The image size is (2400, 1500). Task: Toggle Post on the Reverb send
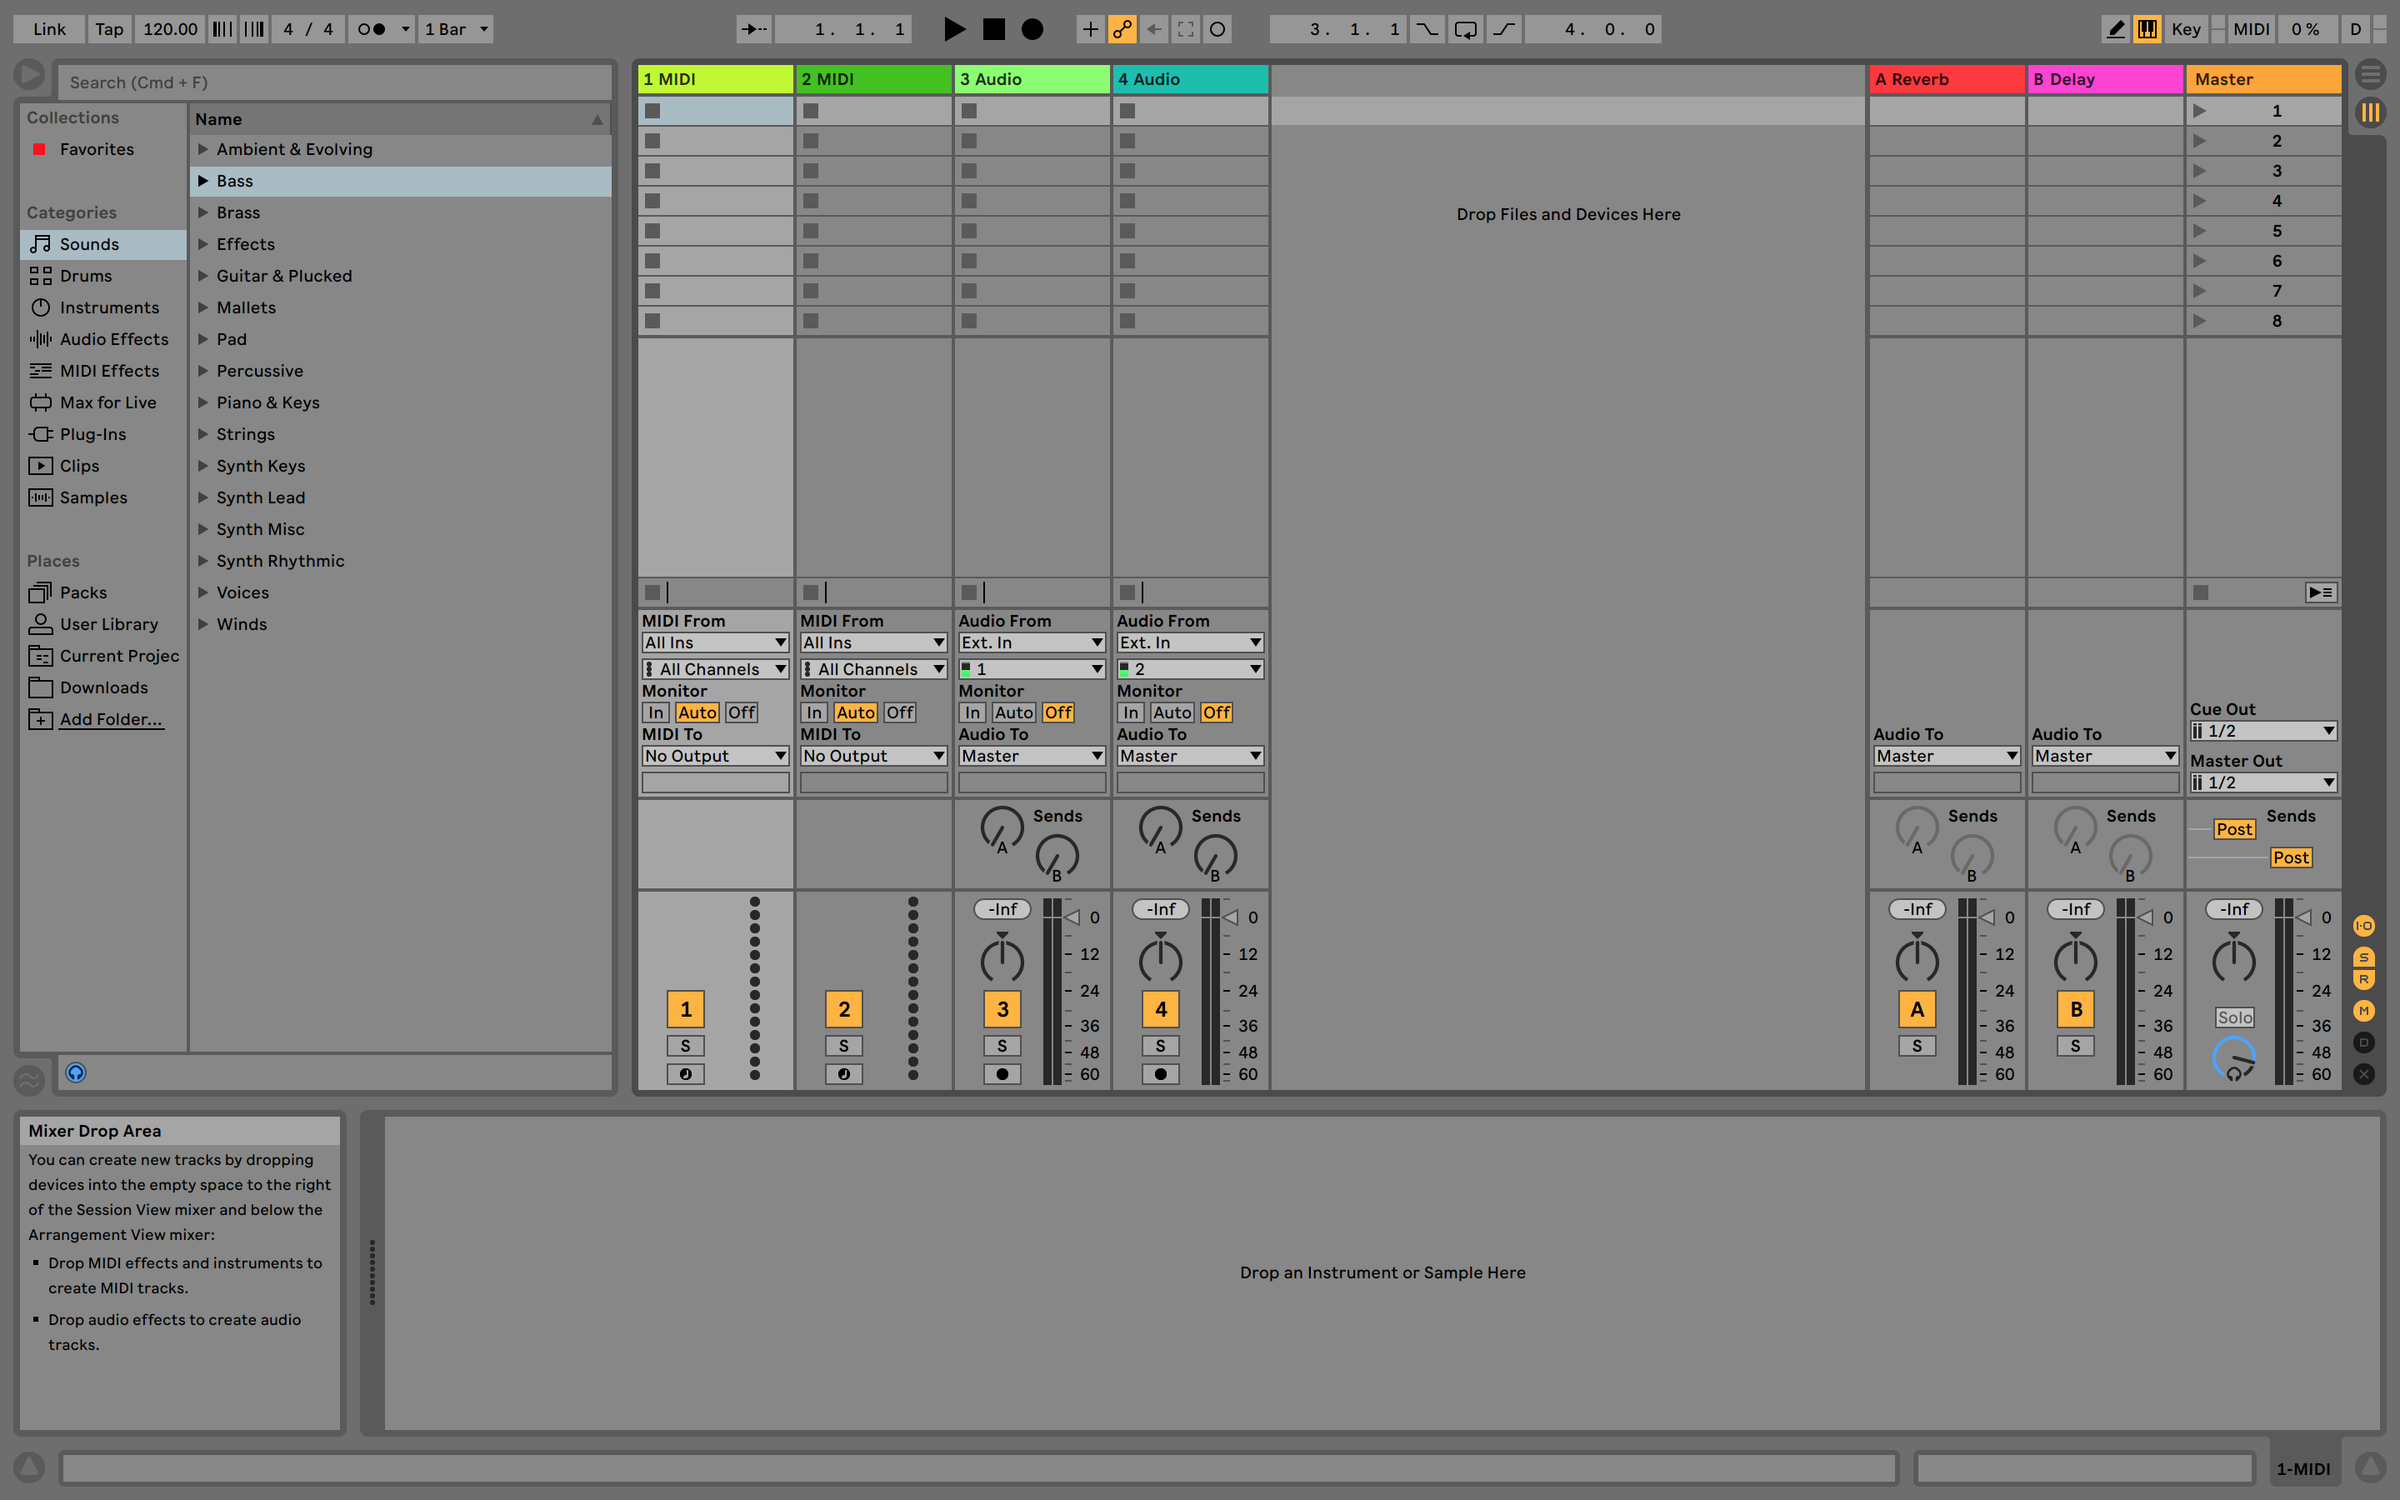click(x=2233, y=829)
